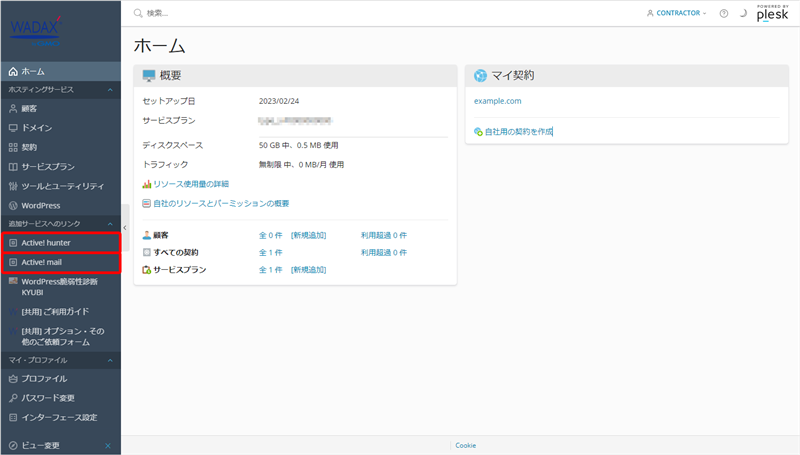Collapse the sidebar using the edge handle
Image resolution: width=800 pixels, height=455 pixels.
tap(124, 228)
